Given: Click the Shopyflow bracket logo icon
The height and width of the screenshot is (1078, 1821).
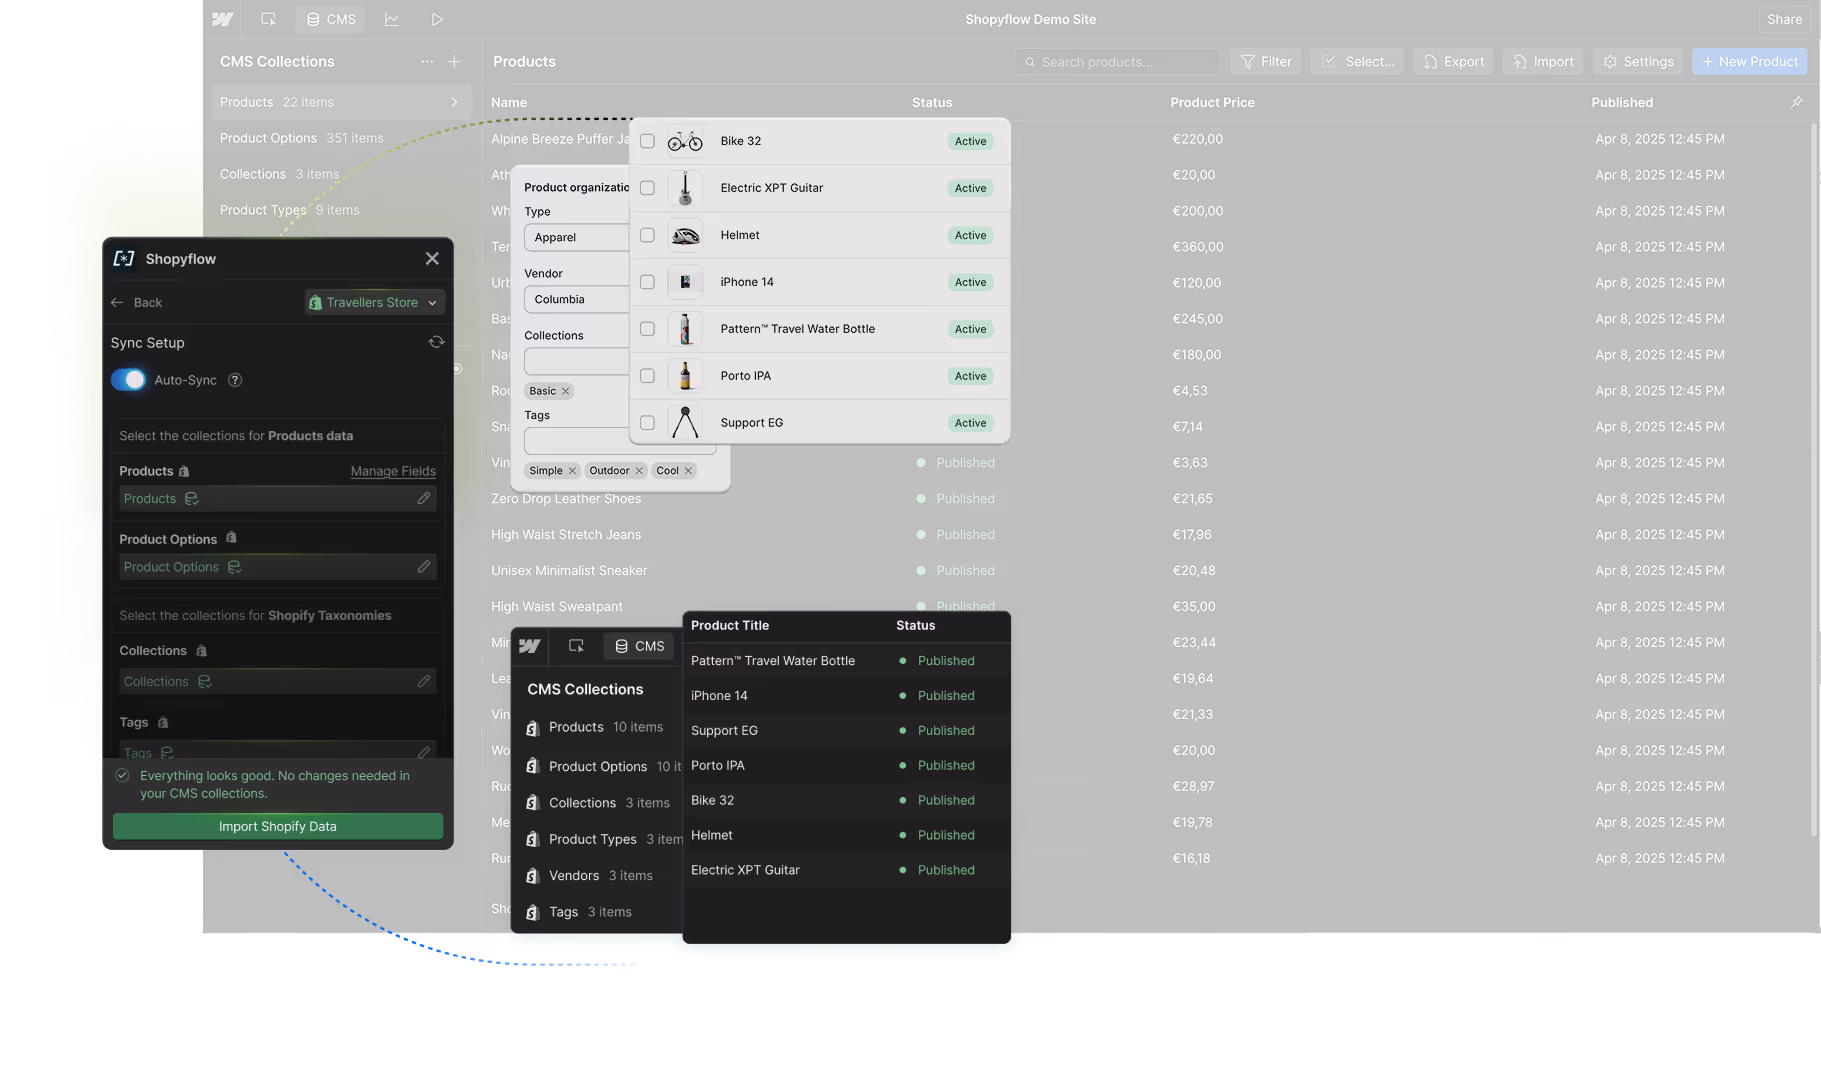Looking at the screenshot, I should coord(124,259).
